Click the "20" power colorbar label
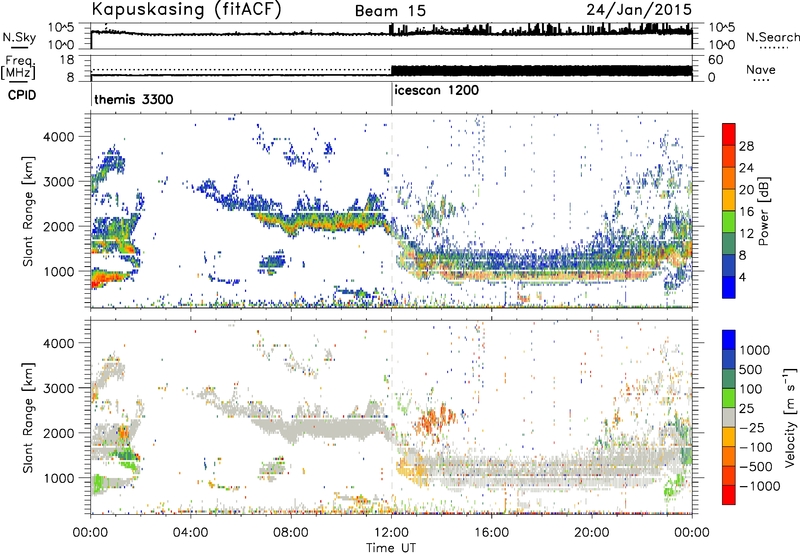Image resolution: width=800 pixels, height=554 pixels. coord(746,190)
